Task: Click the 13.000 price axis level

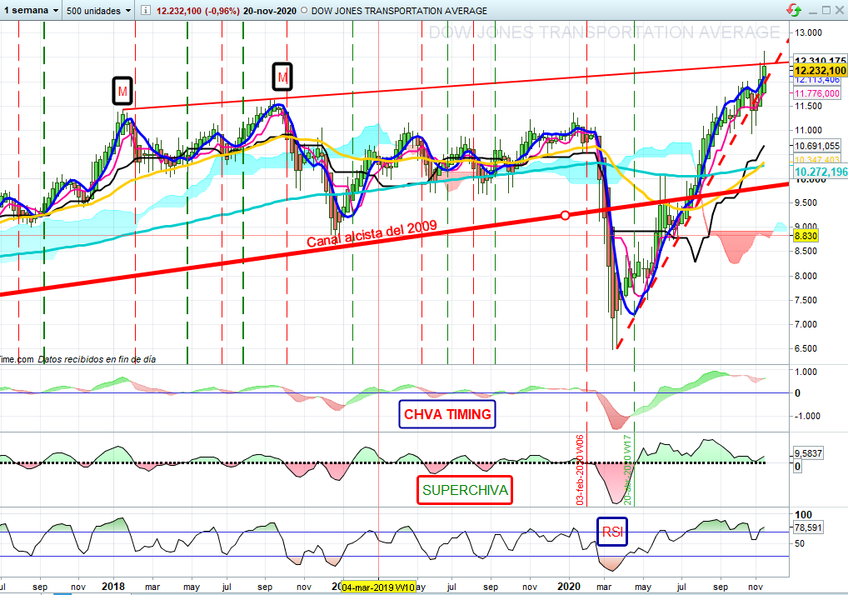Action: 808,32
